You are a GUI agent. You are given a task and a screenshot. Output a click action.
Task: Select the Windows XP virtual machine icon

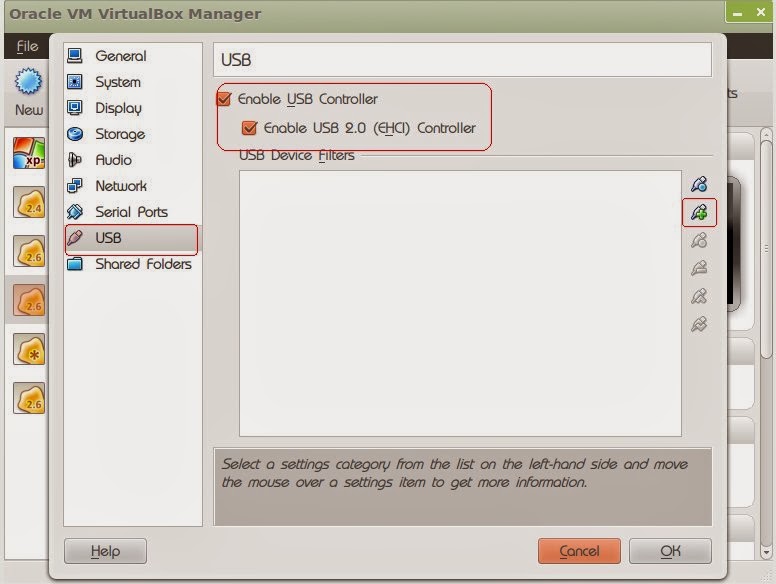click(29, 153)
